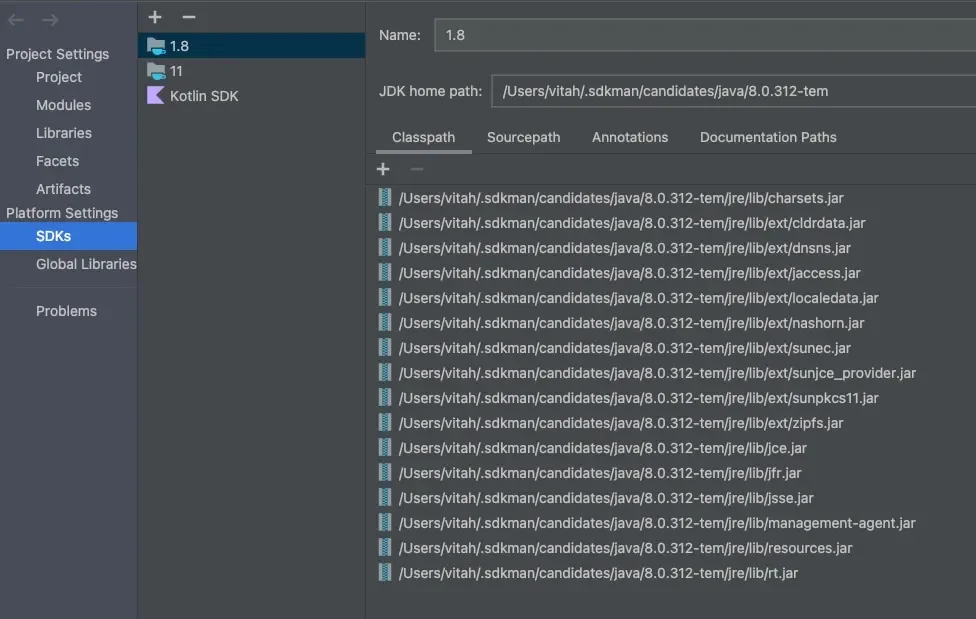Remove selected SDK with minus icon
976x619 pixels.
point(189,17)
